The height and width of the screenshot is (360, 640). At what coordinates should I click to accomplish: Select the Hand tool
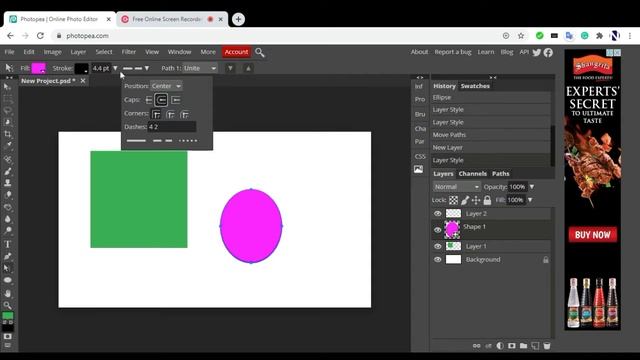(7, 293)
